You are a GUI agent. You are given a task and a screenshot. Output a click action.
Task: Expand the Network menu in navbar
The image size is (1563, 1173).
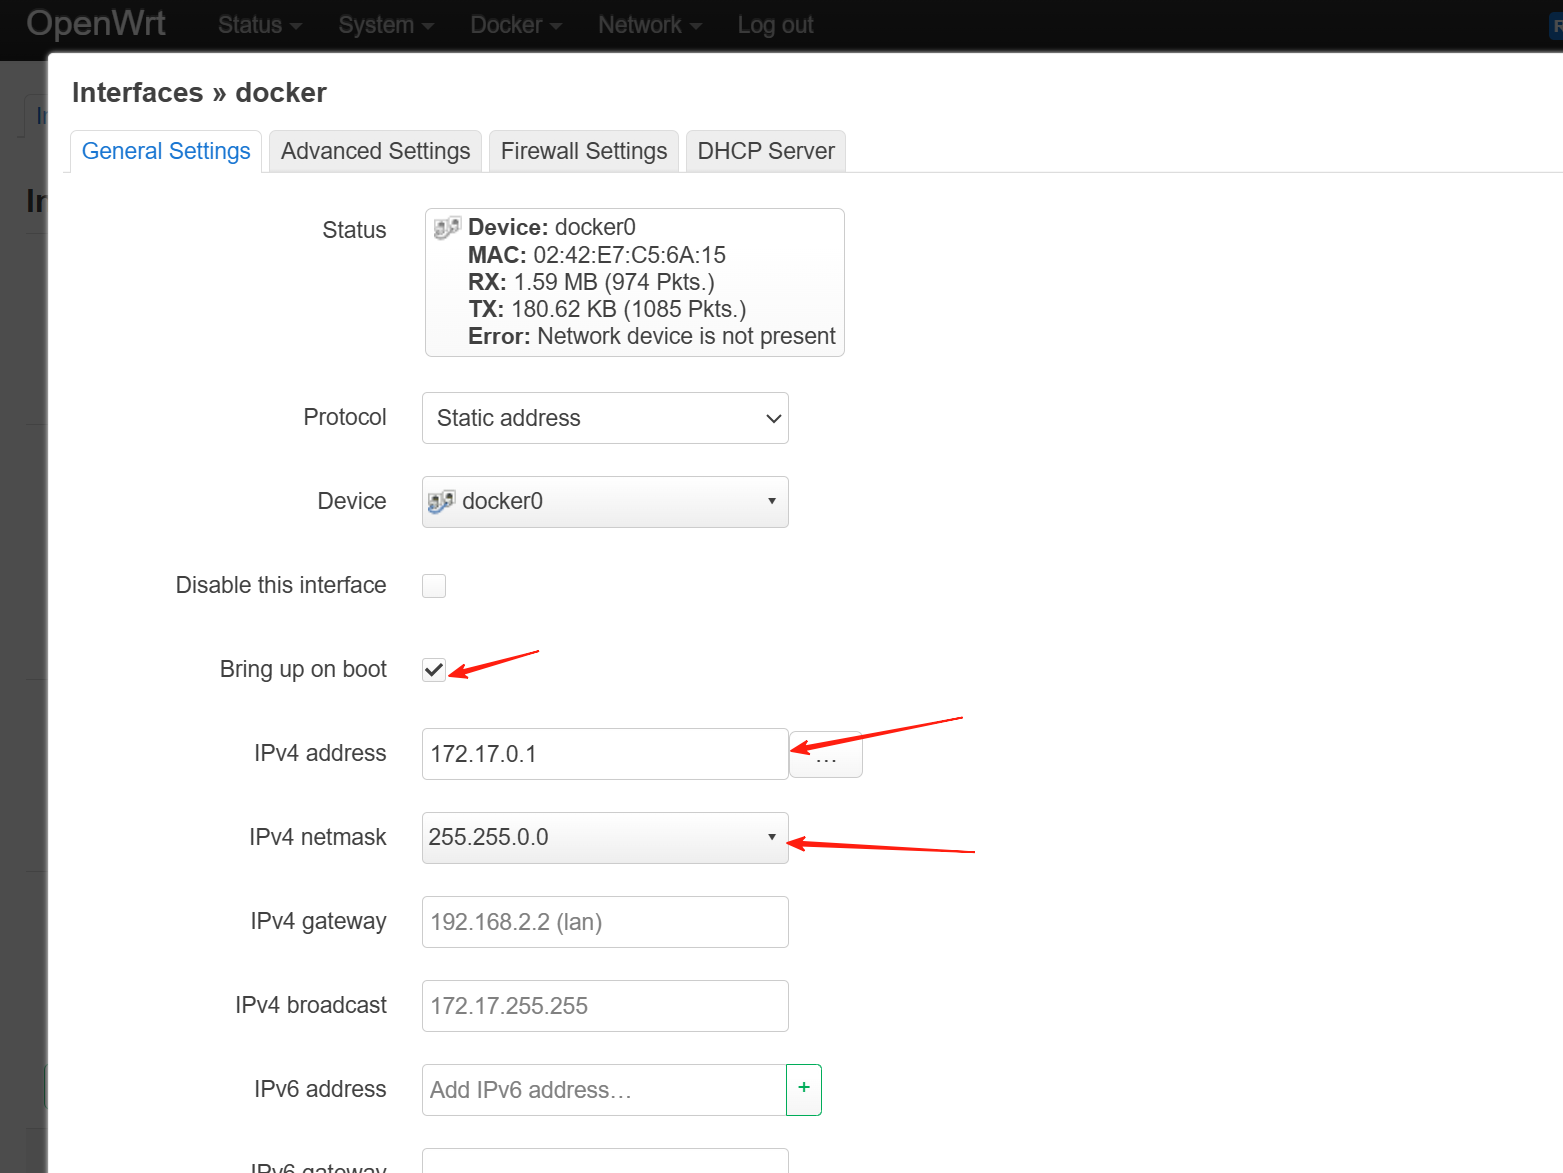tap(649, 25)
